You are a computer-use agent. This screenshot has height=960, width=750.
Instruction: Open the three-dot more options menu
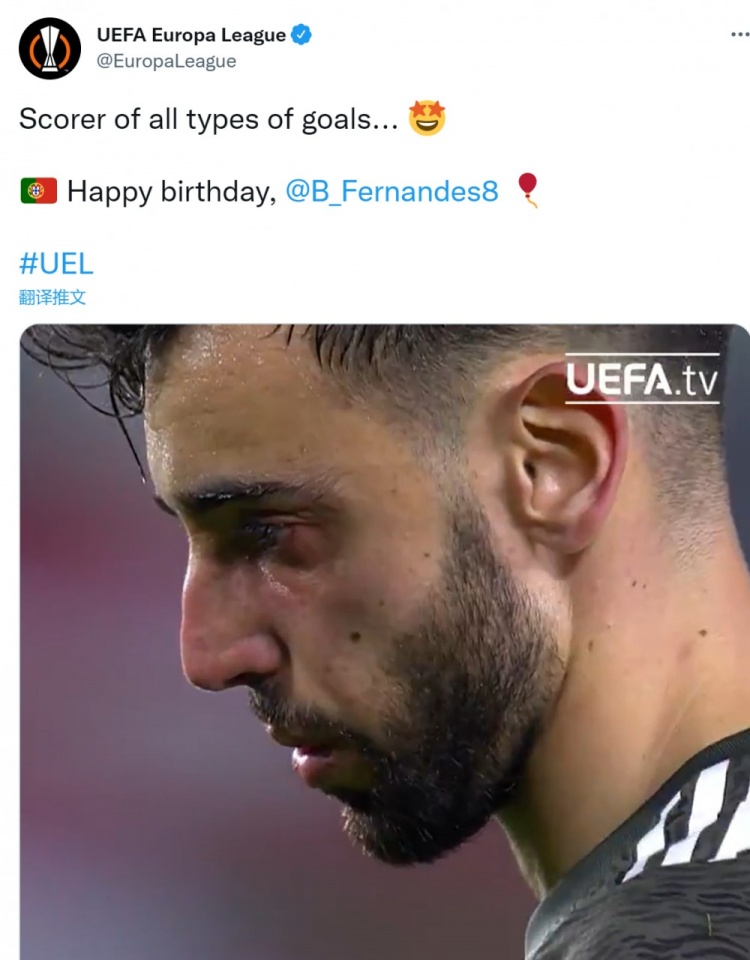(740, 34)
